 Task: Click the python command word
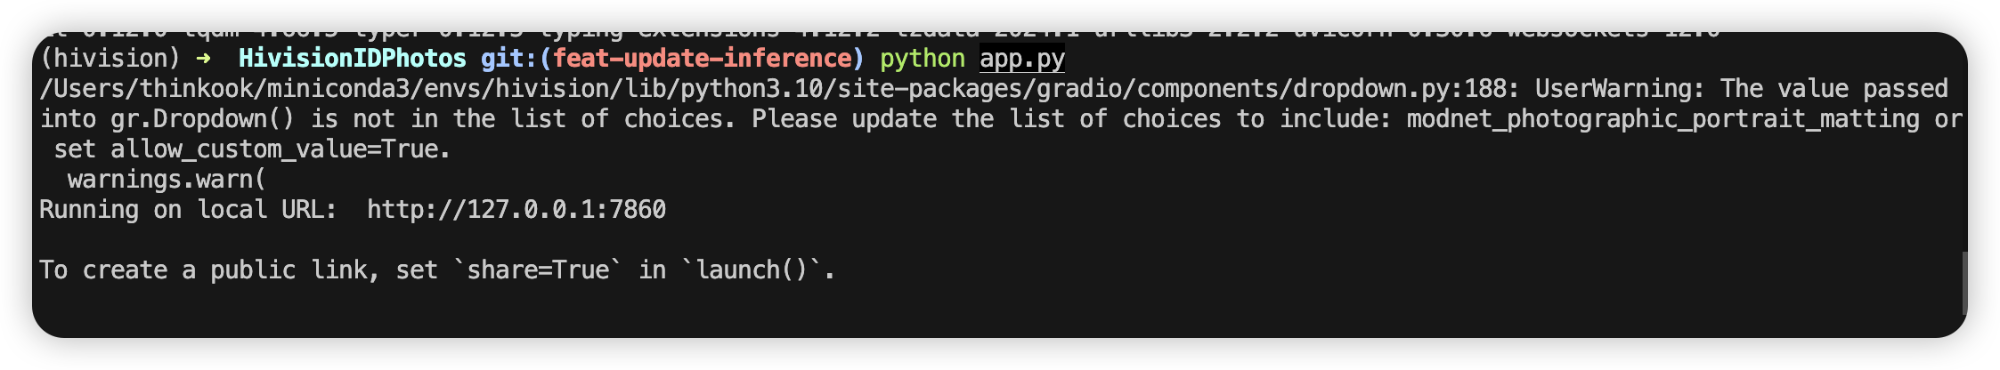(922, 59)
